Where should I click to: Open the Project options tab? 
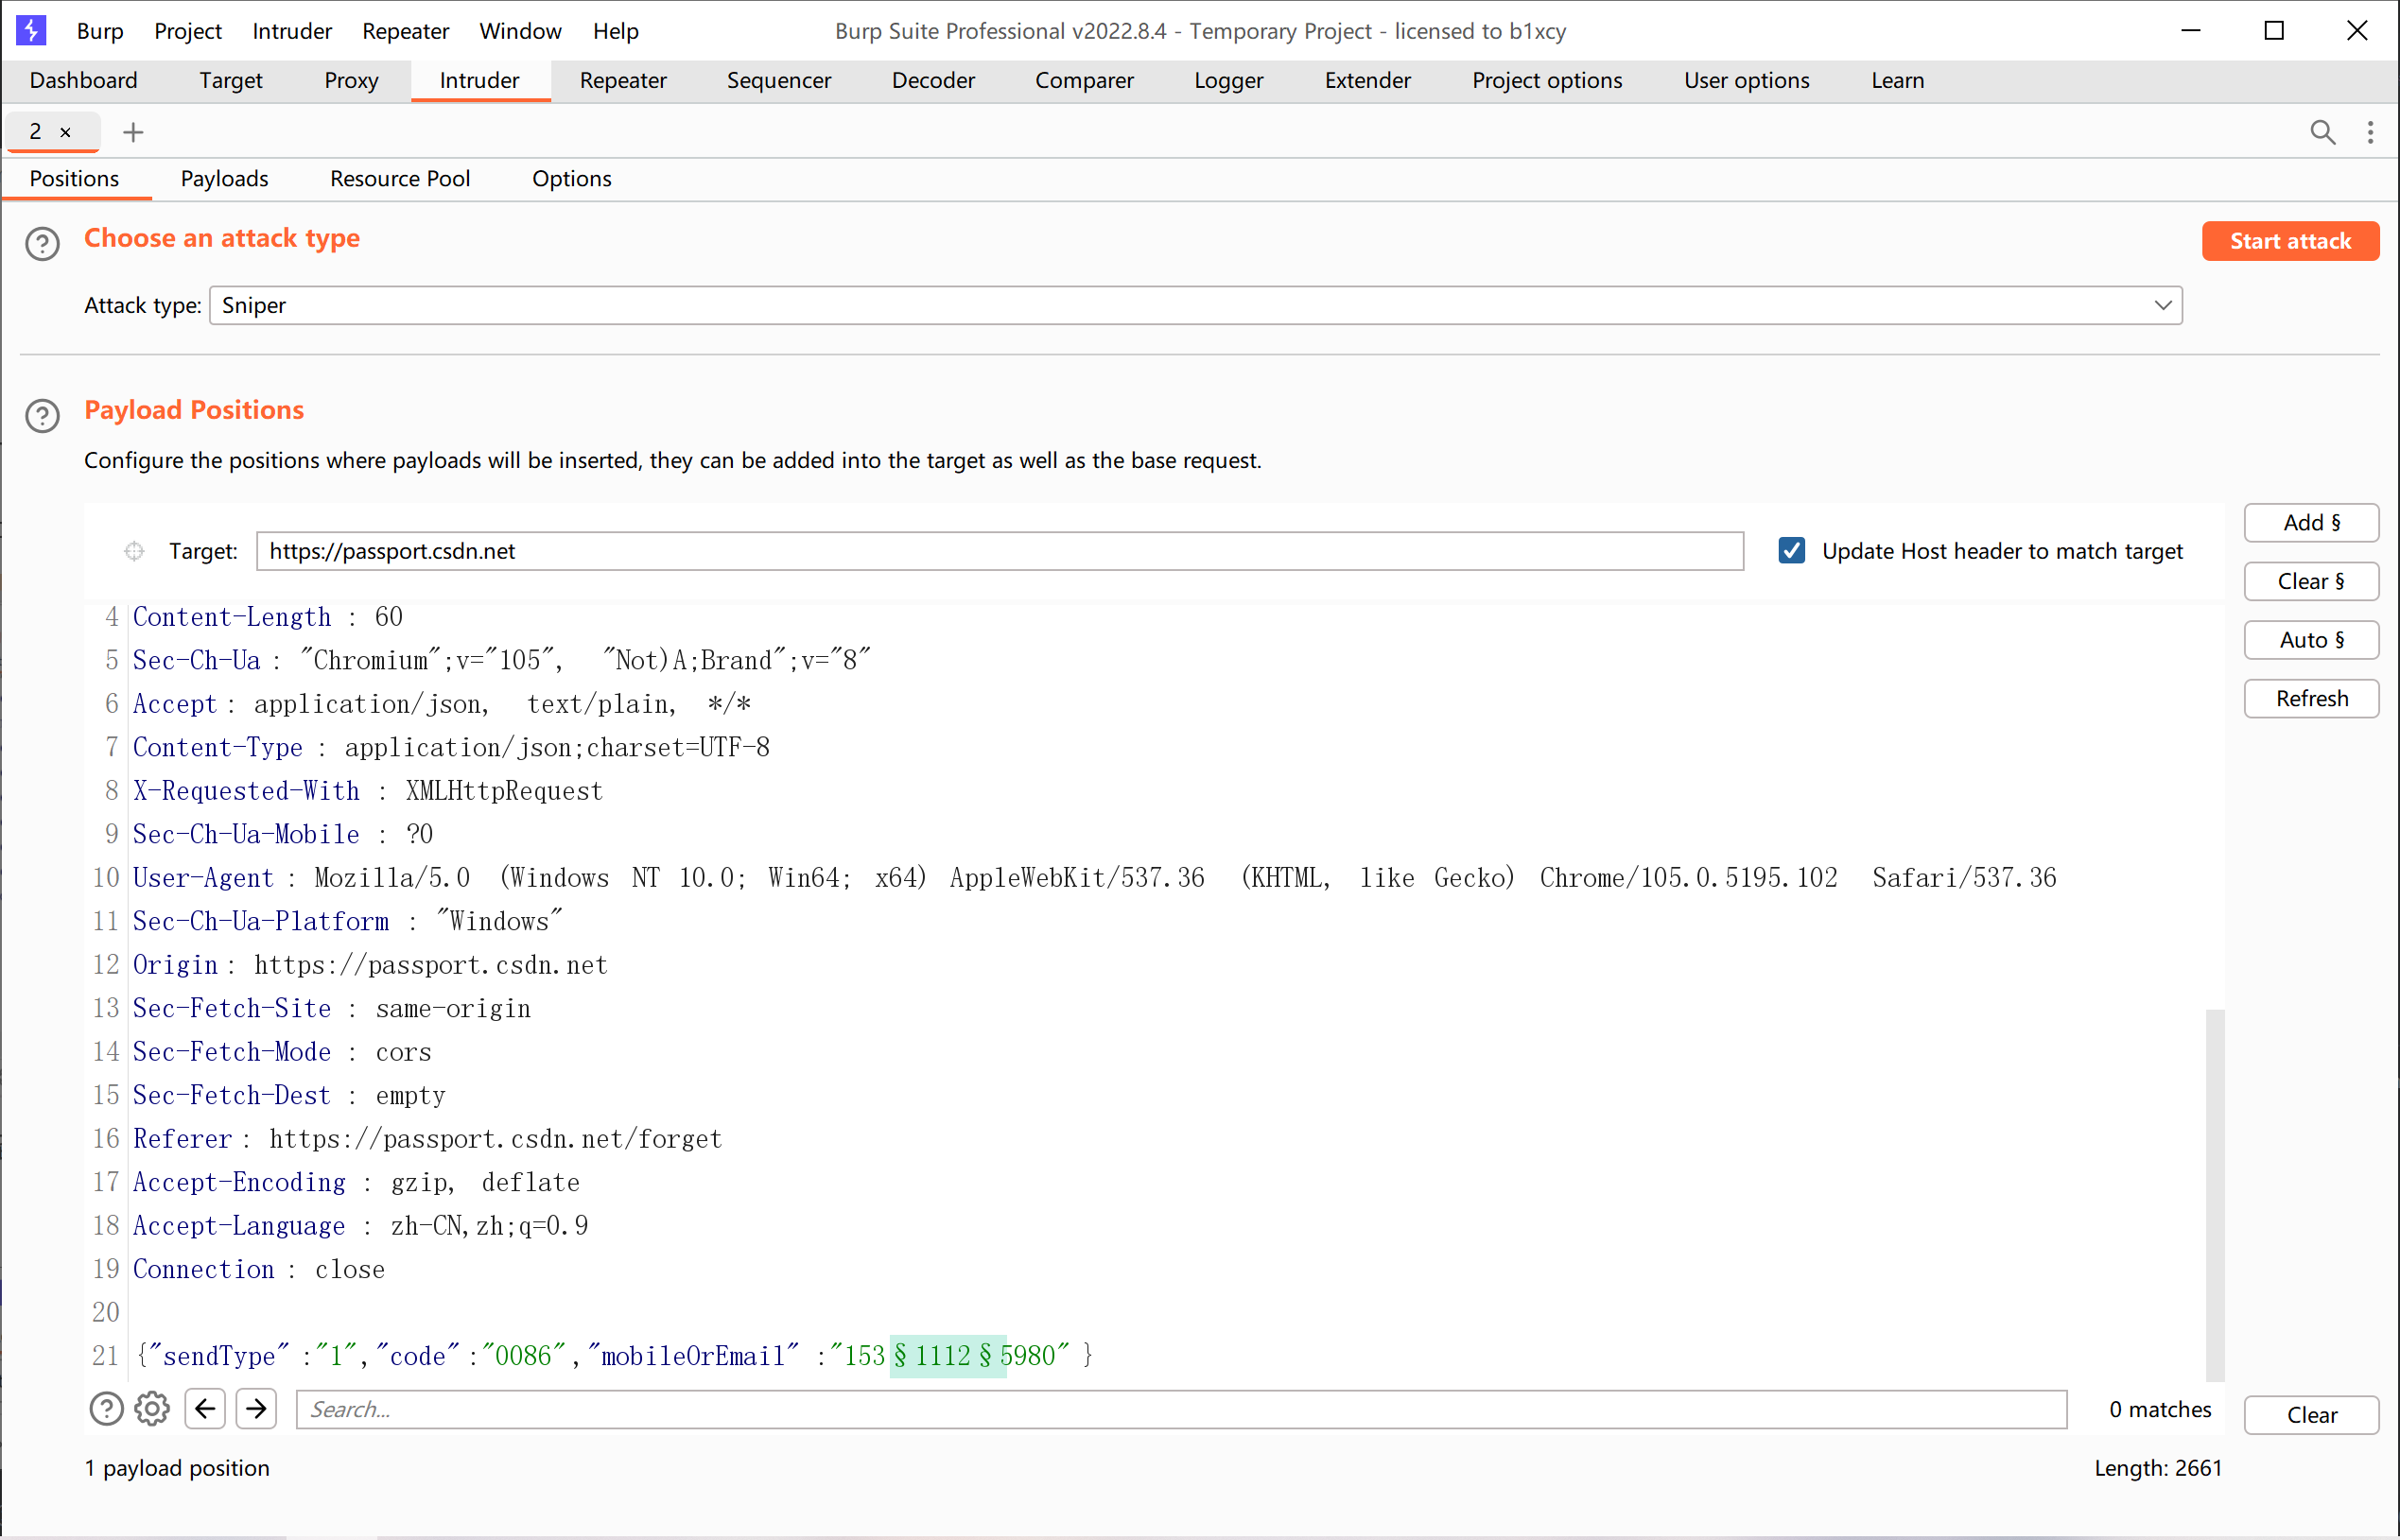pyautogui.click(x=1547, y=80)
